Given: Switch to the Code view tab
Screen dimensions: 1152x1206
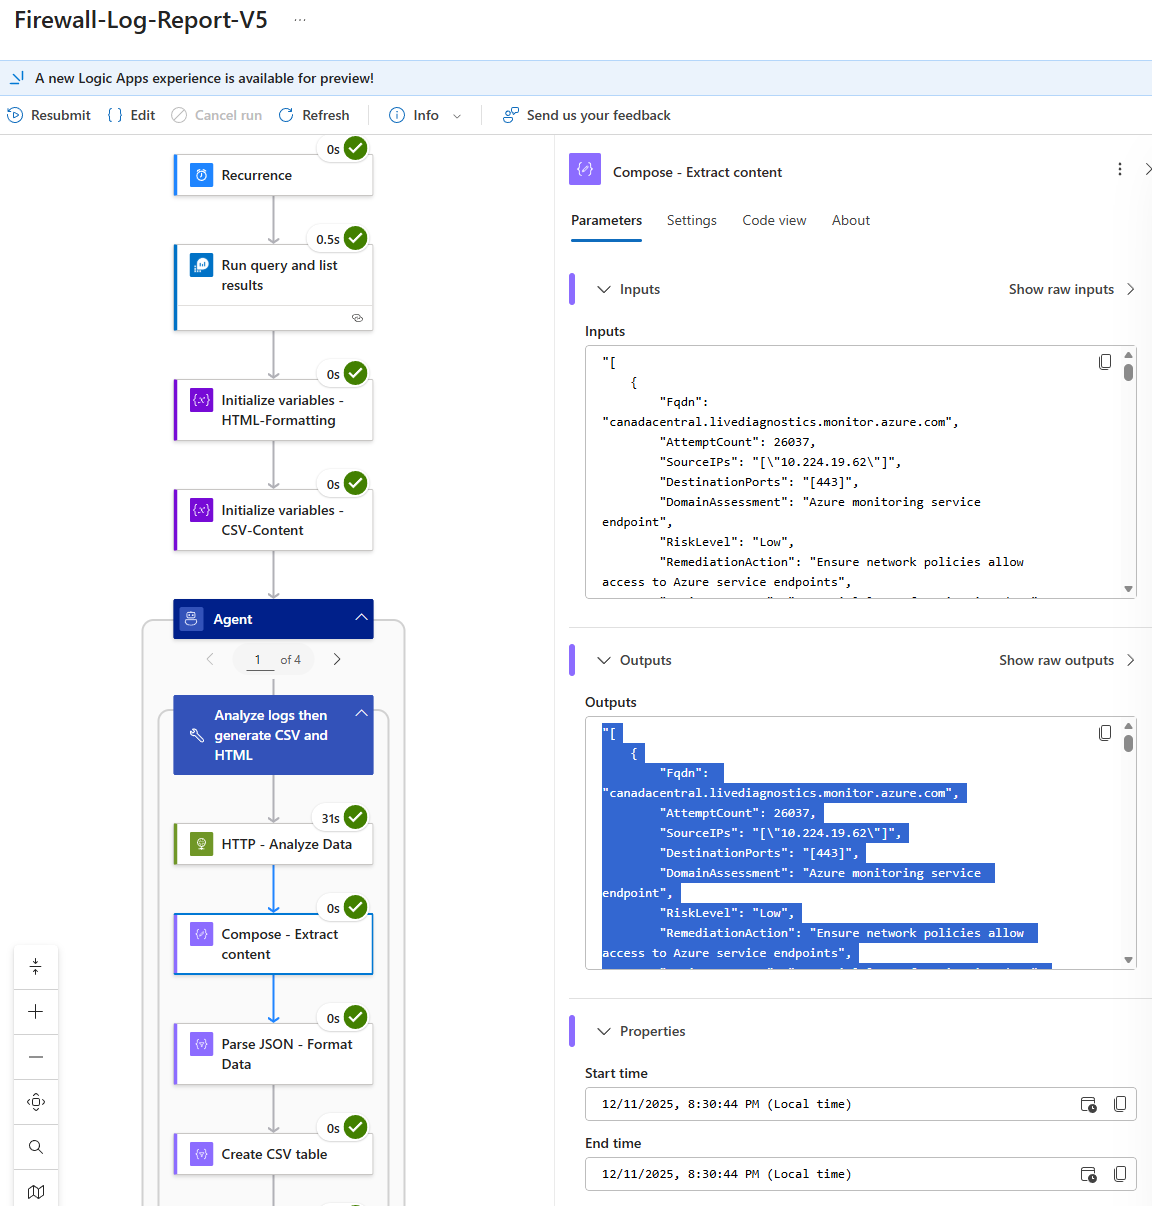Looking at the screenshot, I should tap(774, 221).
